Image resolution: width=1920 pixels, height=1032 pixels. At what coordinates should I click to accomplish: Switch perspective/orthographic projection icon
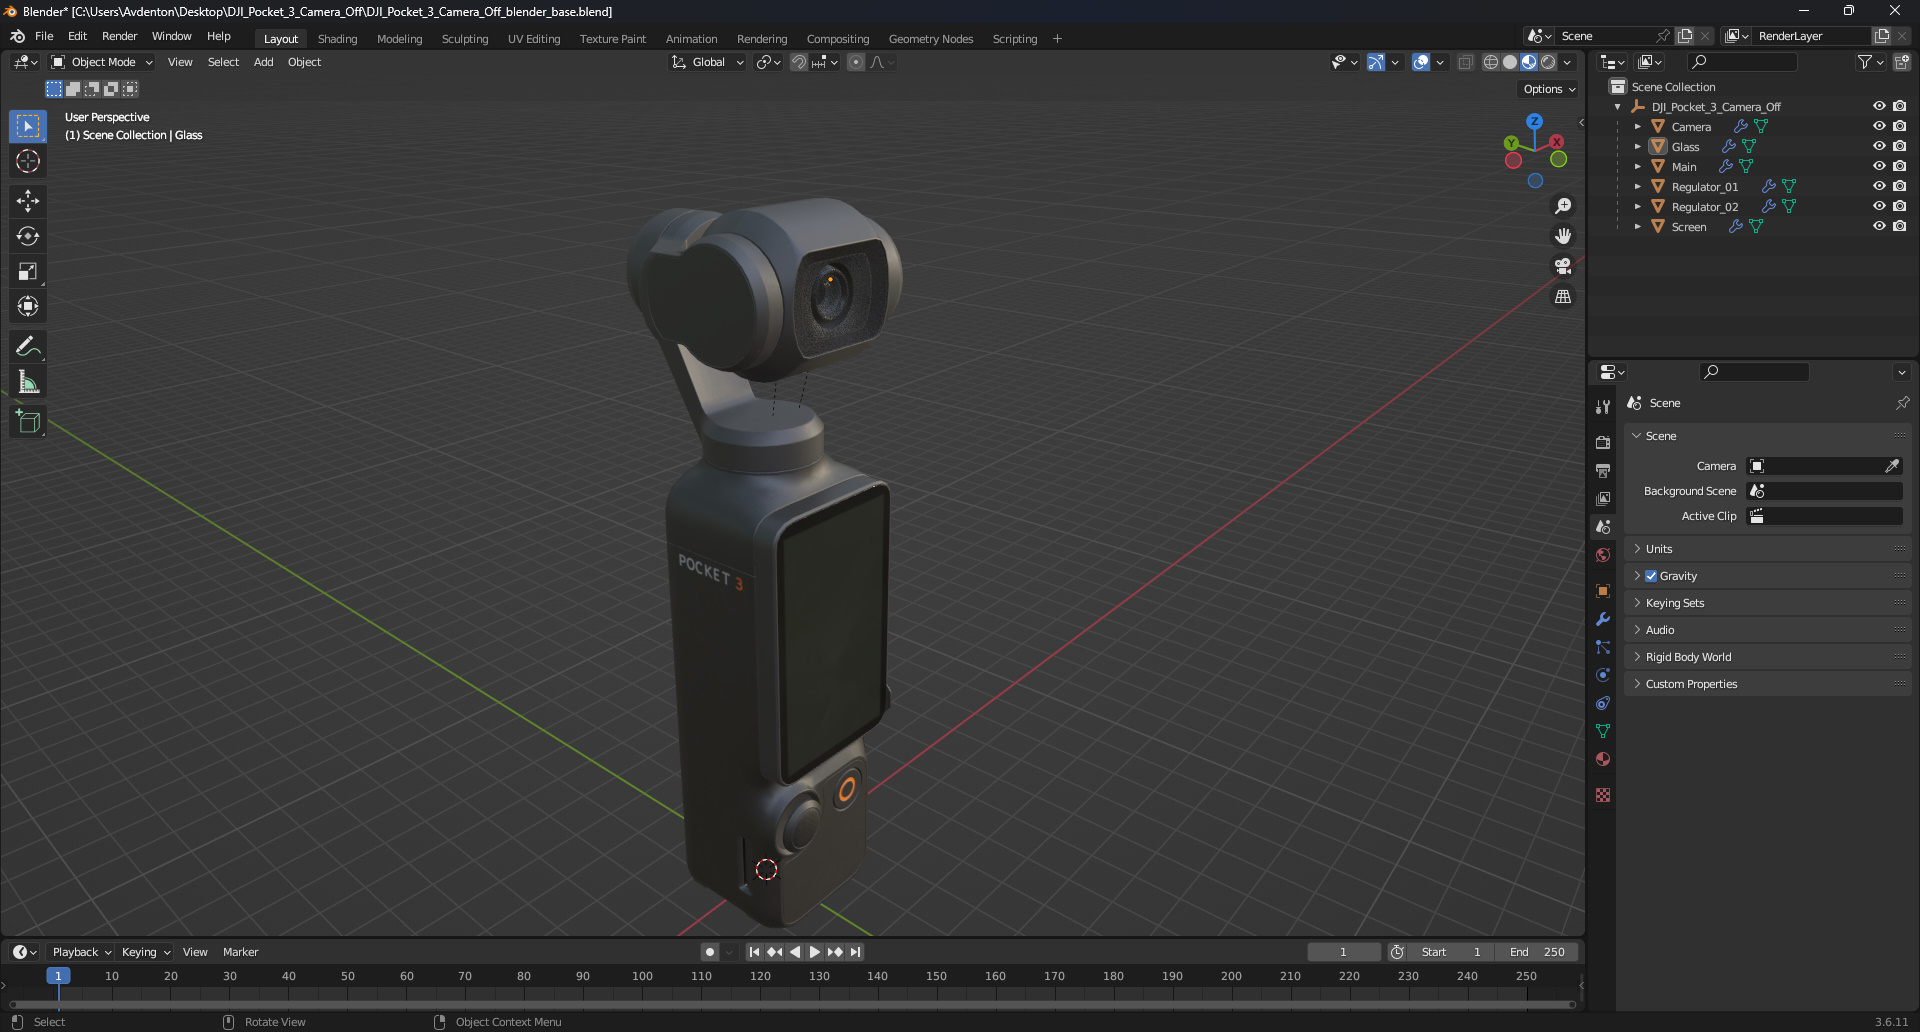coord(1563,297)
